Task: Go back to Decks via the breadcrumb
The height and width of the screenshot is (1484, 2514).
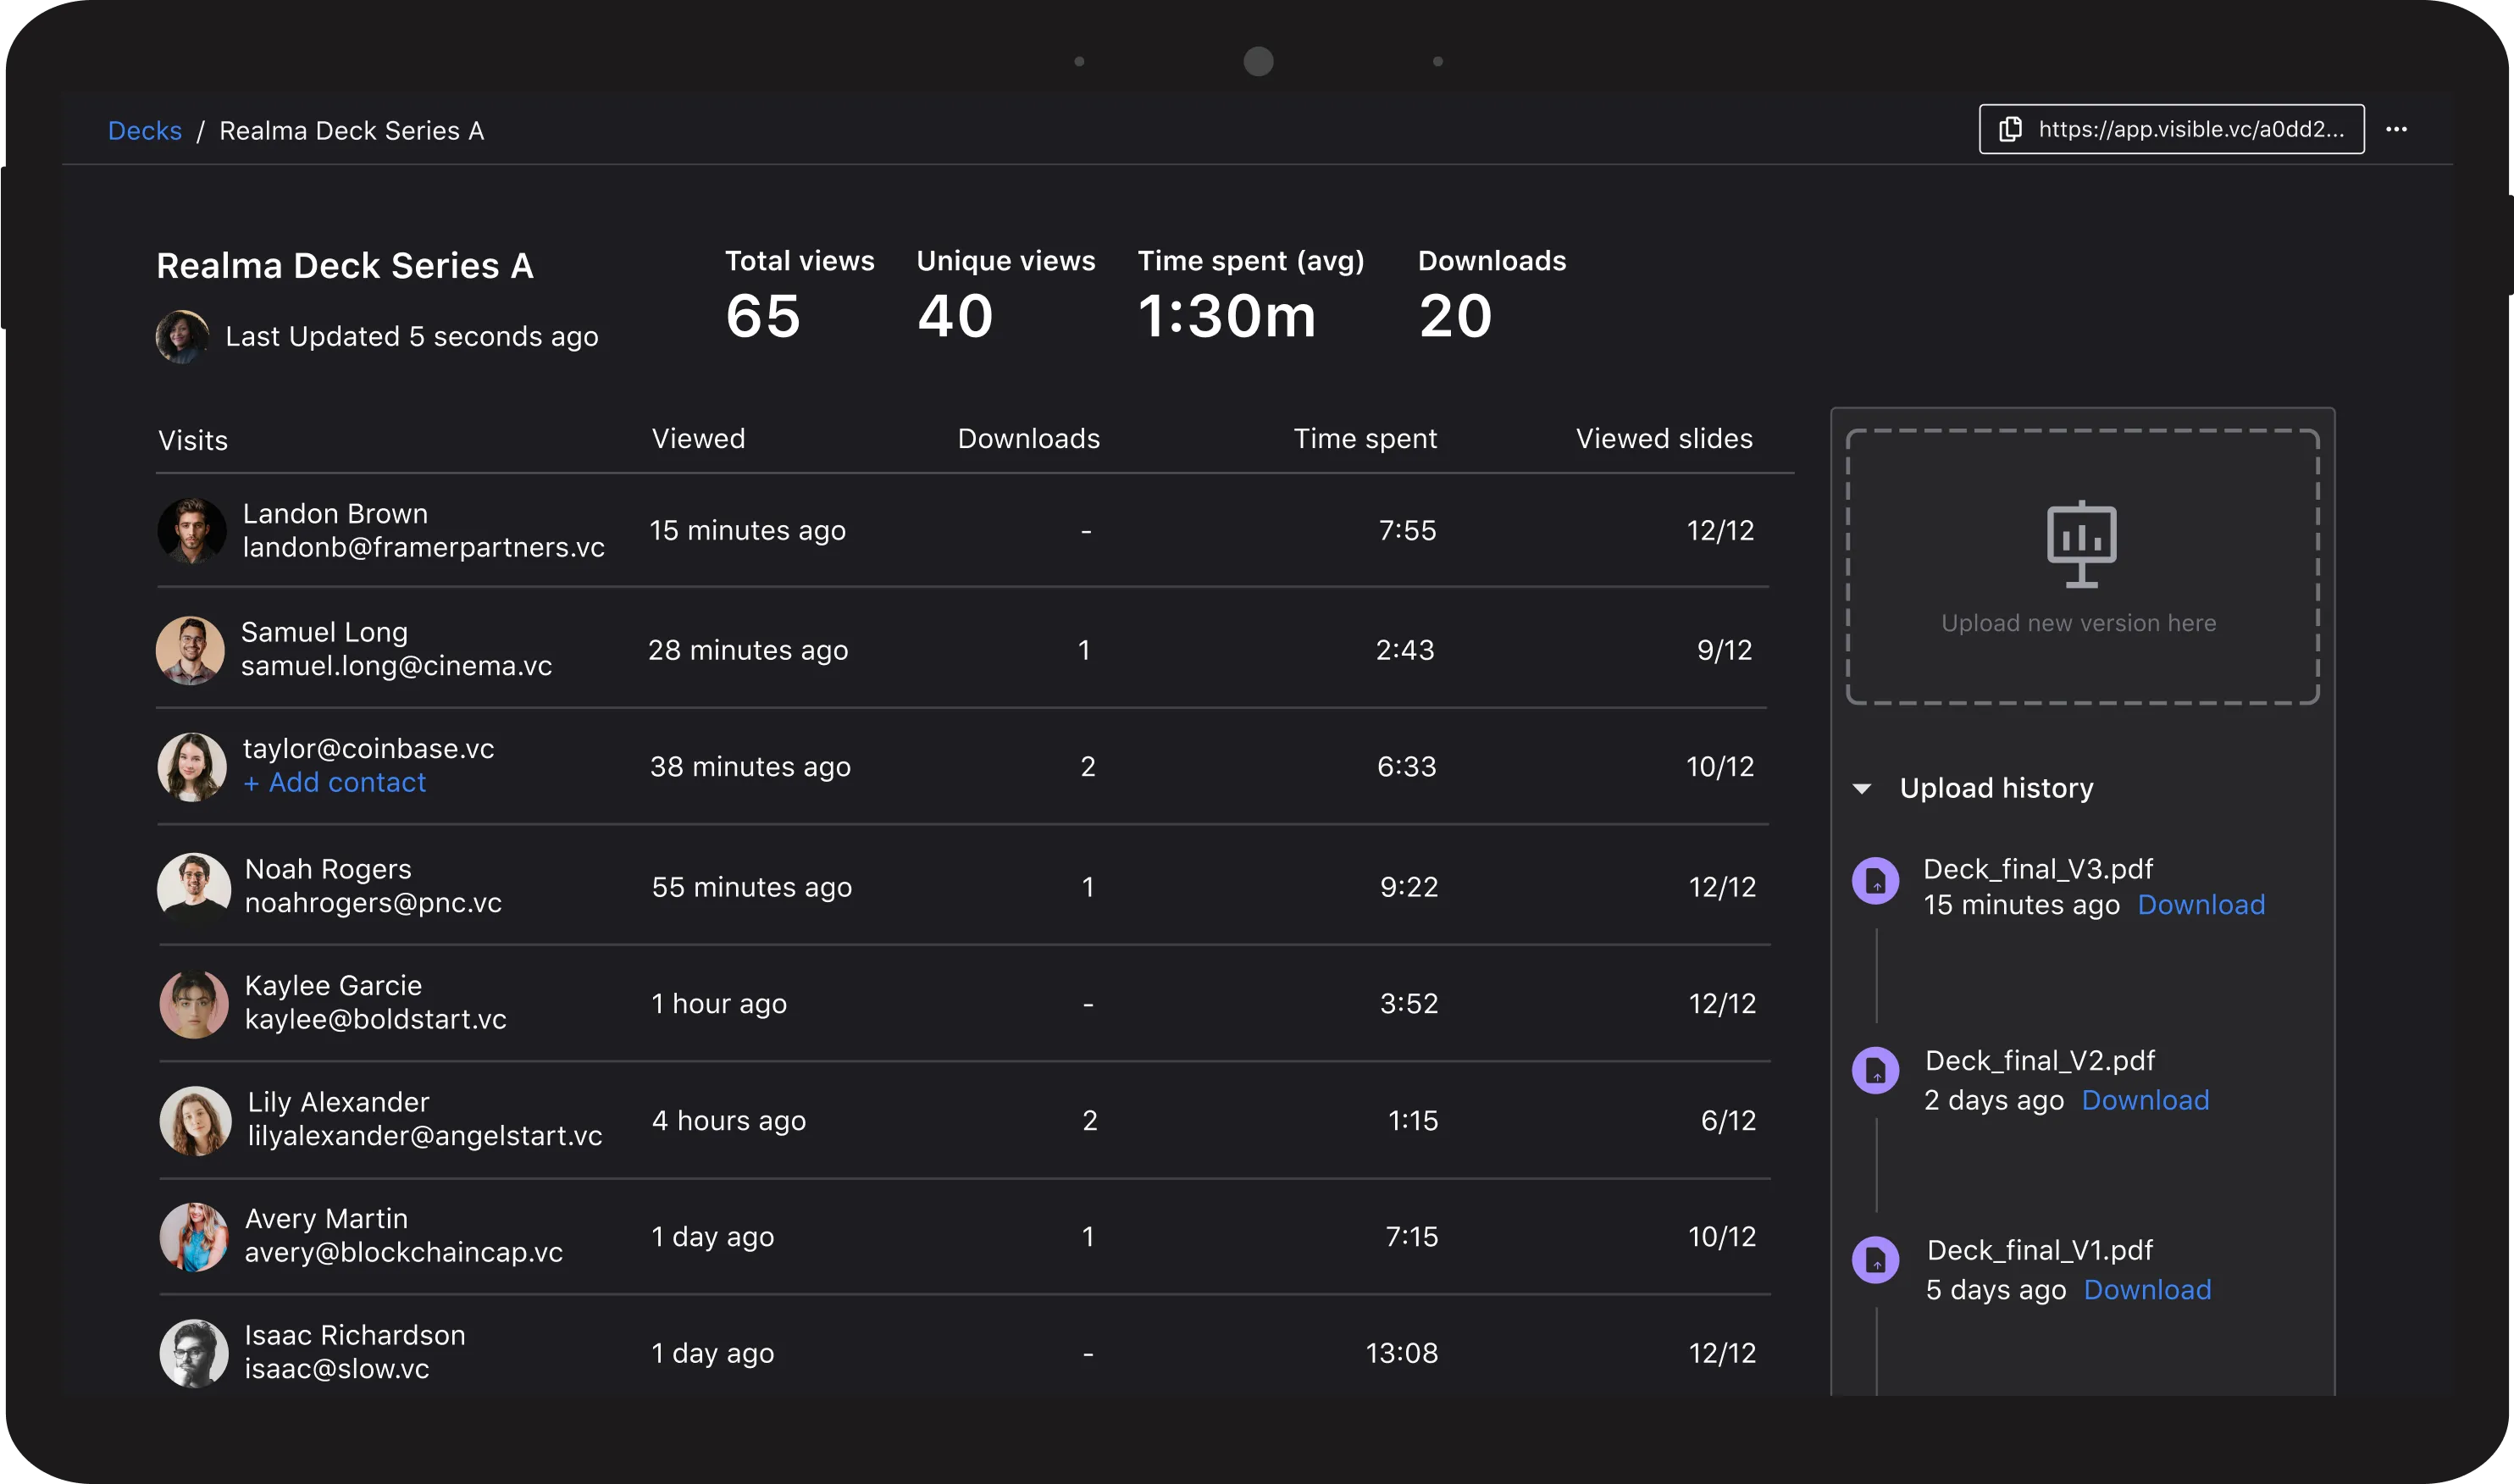Action: click(145, 131)
